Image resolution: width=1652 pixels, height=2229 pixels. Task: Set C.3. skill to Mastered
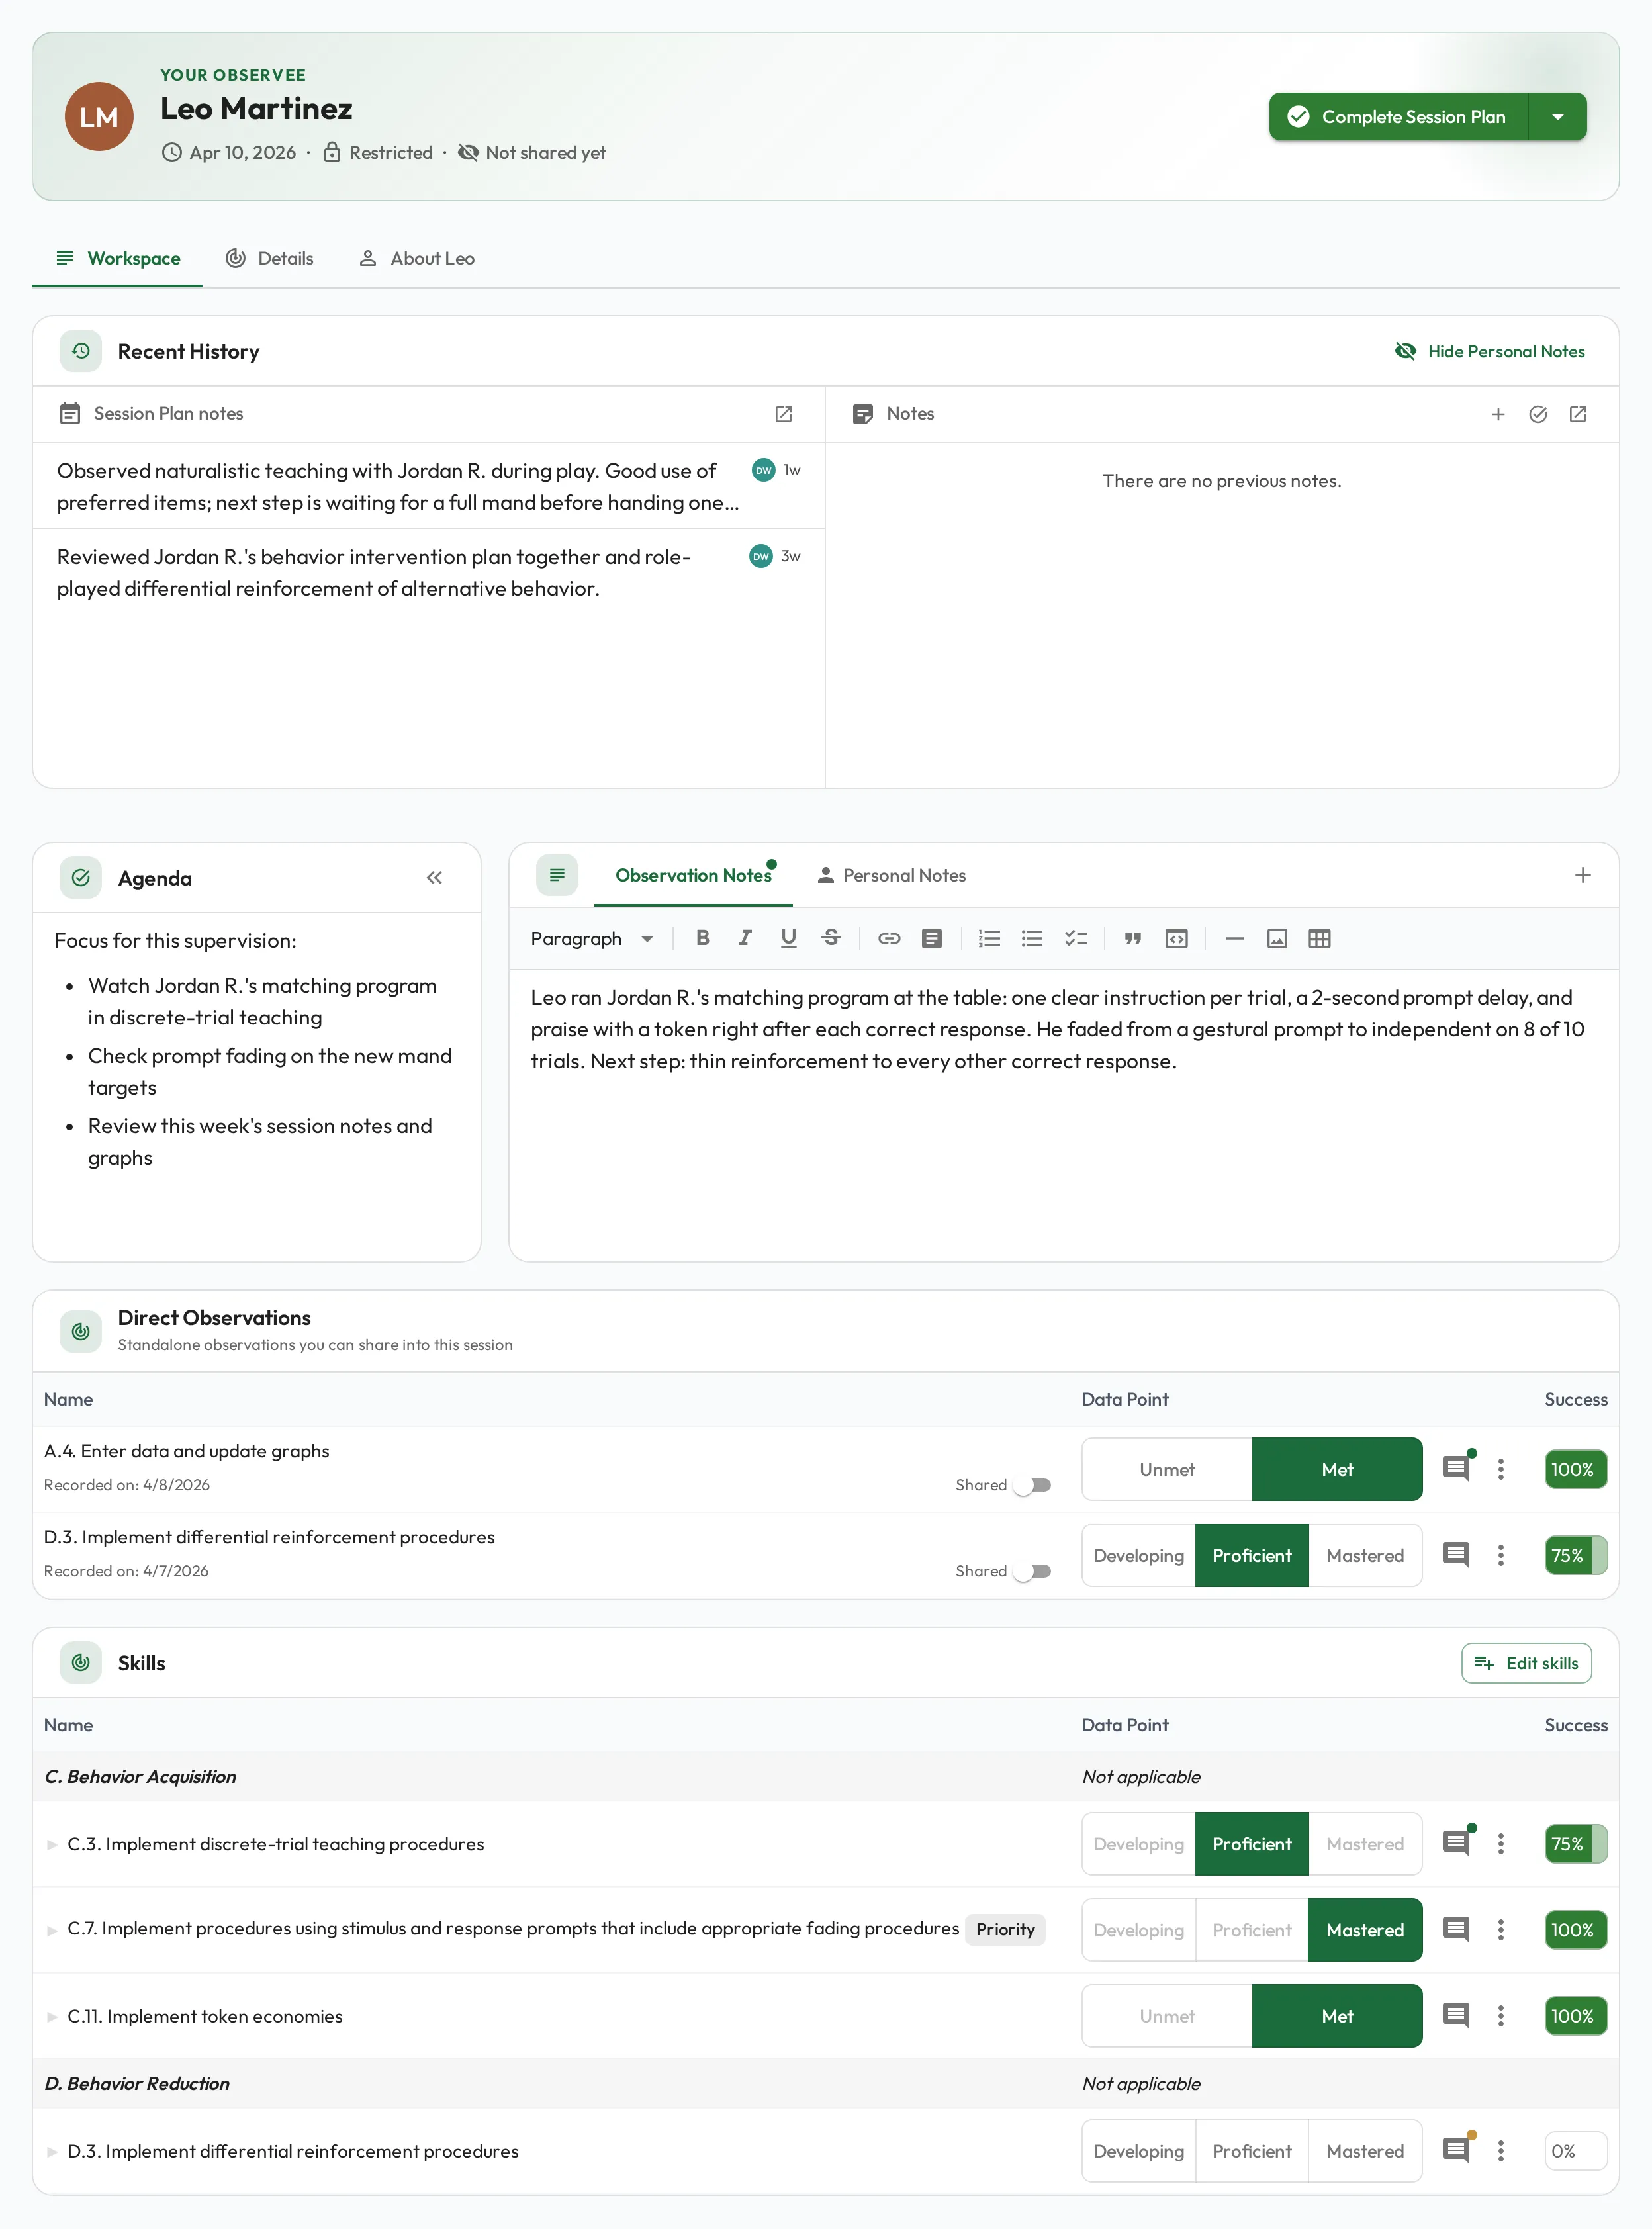click(x=1365, y=1844)
